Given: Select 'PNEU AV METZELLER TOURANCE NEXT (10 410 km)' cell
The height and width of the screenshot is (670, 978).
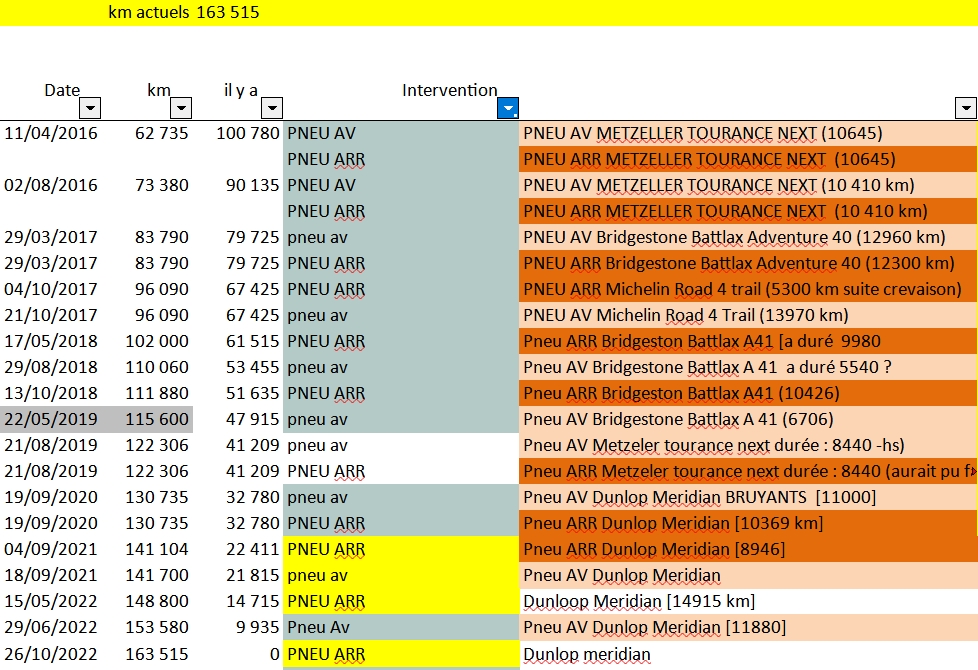Looking at the screenshot, I should 747,185.
